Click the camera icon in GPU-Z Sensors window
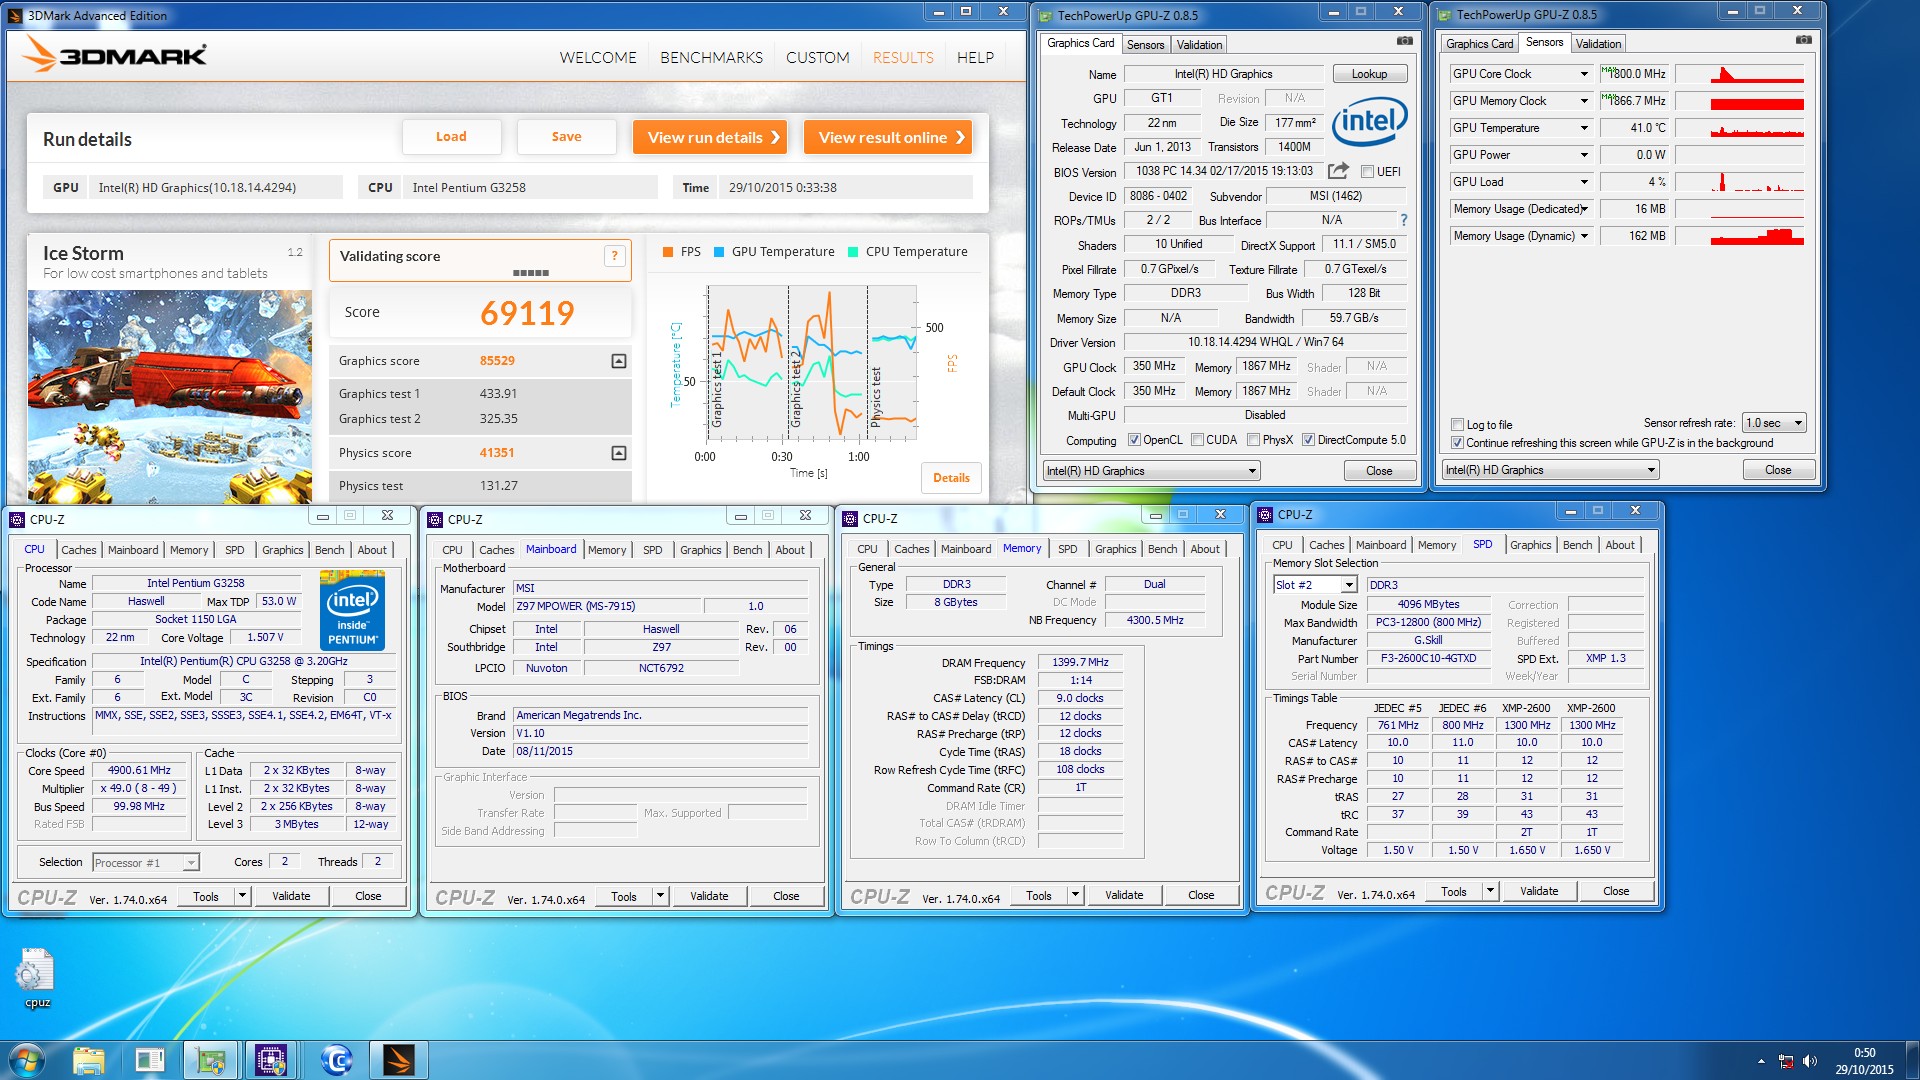The height and width of the screenshot is (1080, 1920). [1803, 40]
